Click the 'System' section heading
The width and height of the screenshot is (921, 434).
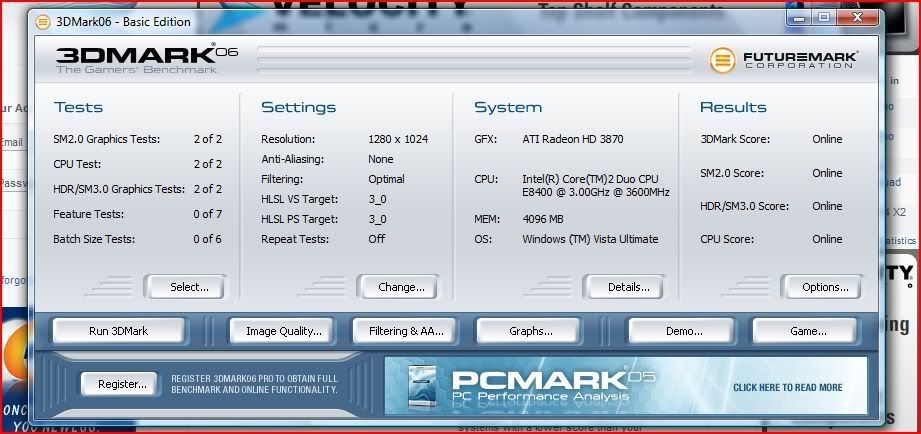[508, 107]
